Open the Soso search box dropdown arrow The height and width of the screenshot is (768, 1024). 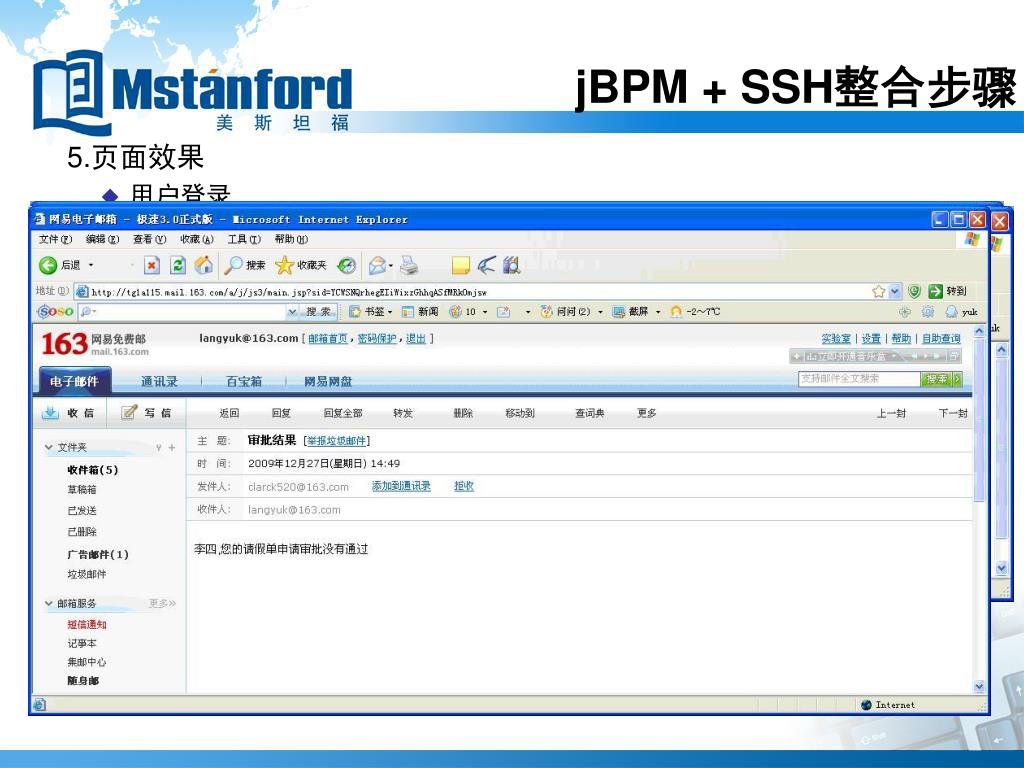[x=293, y=312]
